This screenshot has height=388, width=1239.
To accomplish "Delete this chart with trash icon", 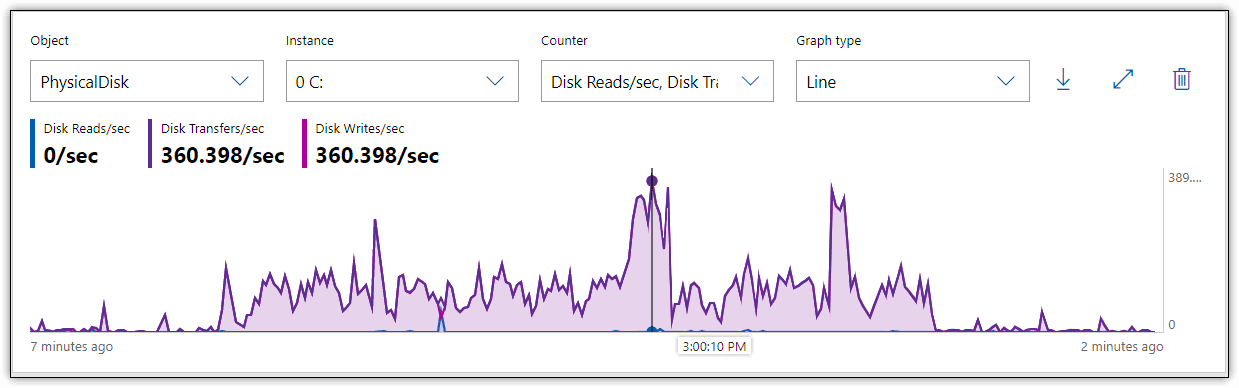I will point(1182,80).
